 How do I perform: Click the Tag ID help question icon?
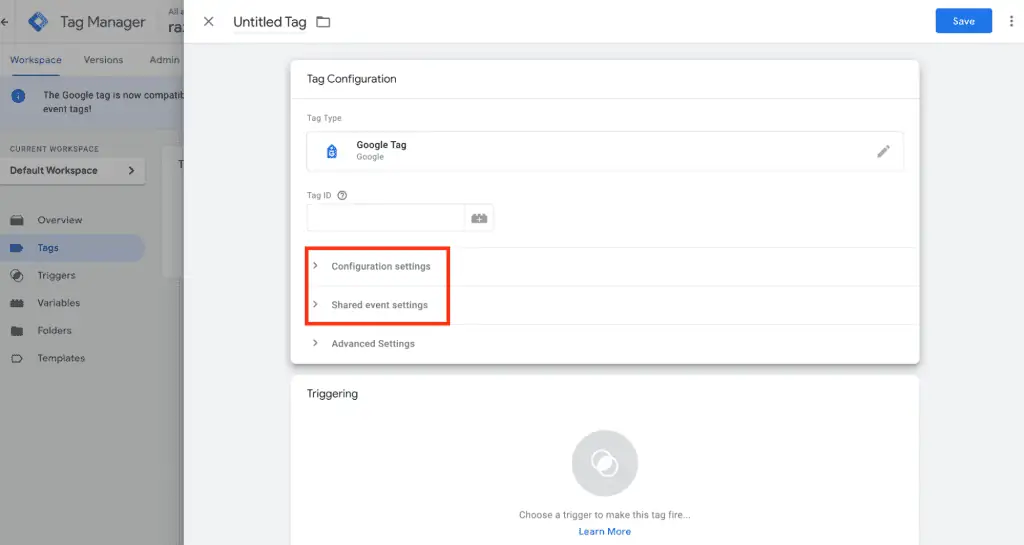coord(342,195)
